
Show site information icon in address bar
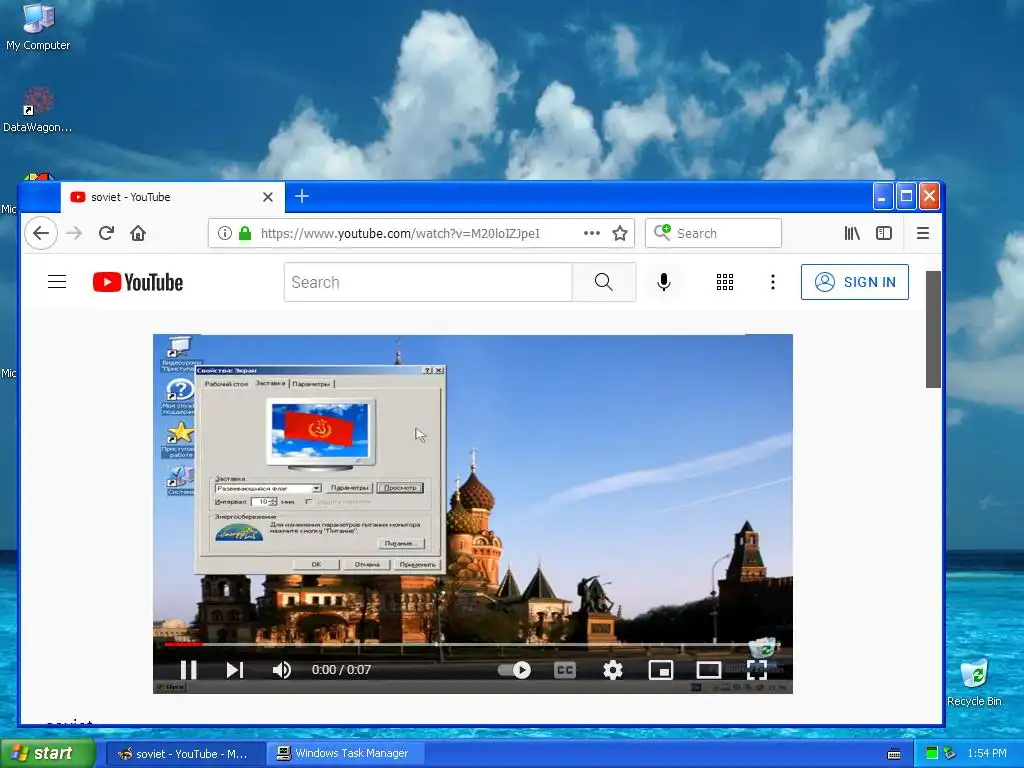point(225,233)
